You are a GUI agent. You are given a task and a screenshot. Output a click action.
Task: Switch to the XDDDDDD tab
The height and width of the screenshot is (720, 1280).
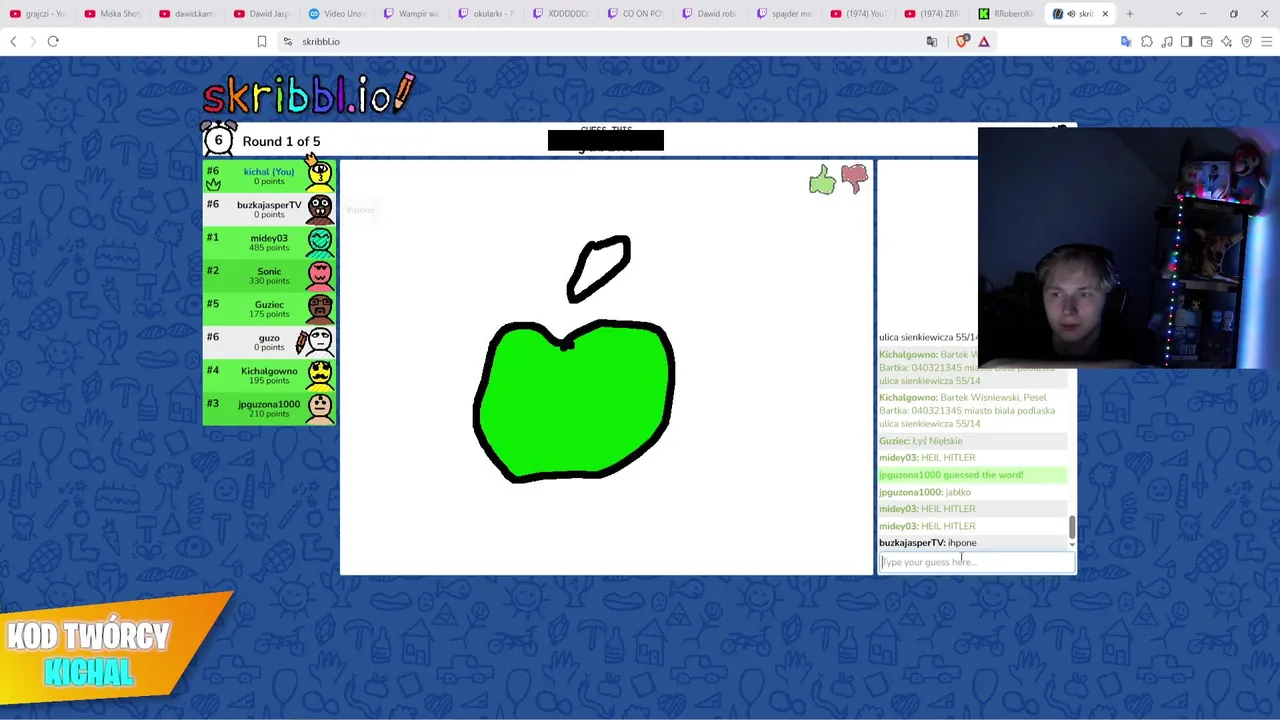pyautogui.click(x=562, y=14)
